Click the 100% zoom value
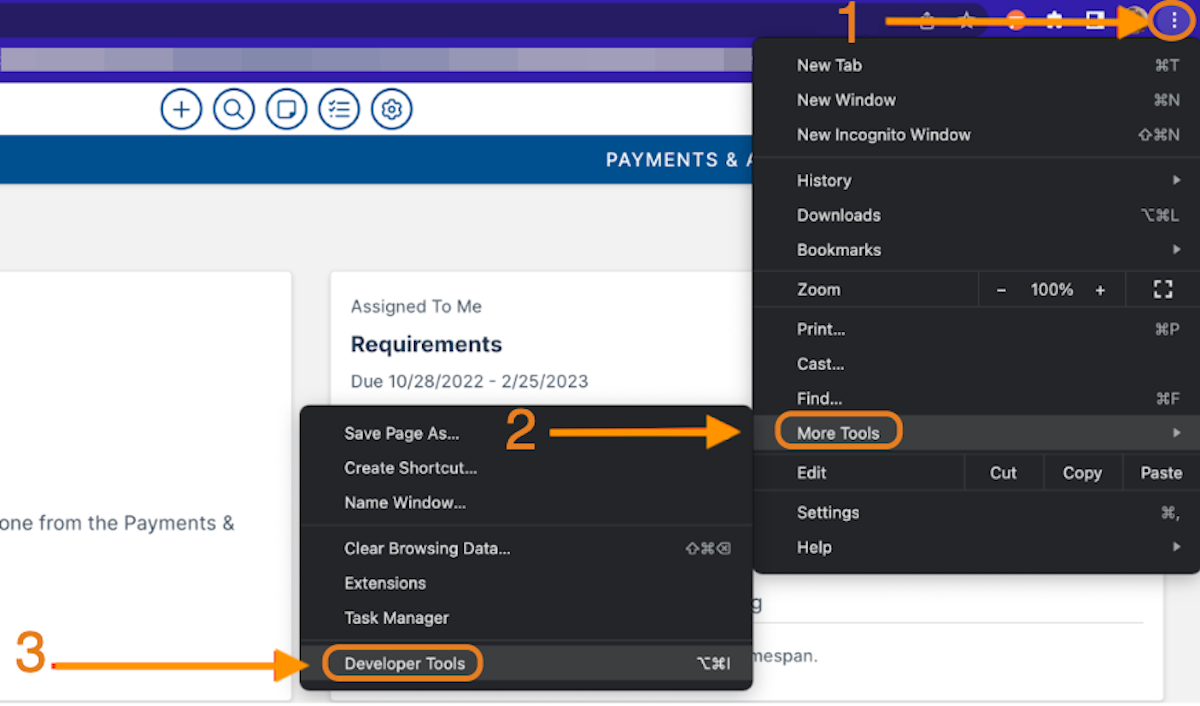This screenshot has width=1200, height=706. 1052,290
